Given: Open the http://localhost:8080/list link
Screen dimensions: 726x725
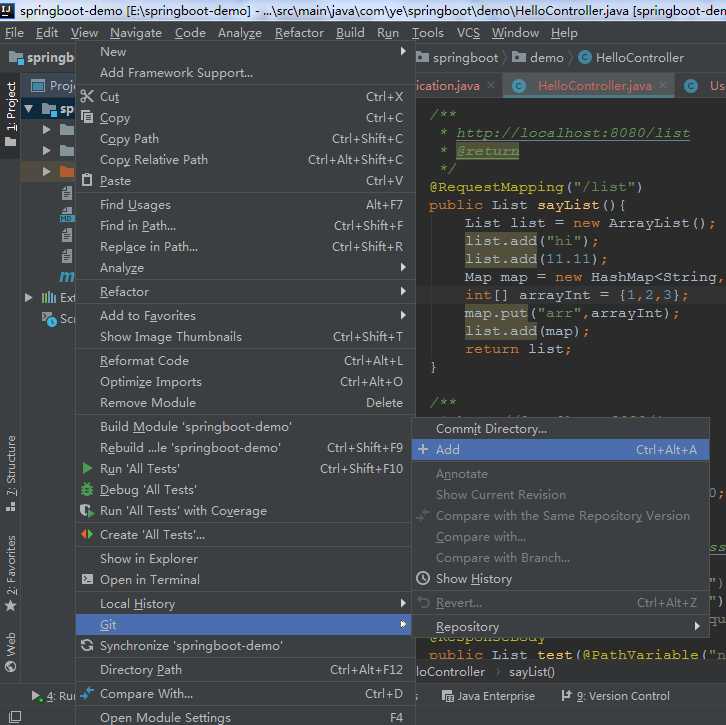Looking at the screenshot, I should (573, 133).
